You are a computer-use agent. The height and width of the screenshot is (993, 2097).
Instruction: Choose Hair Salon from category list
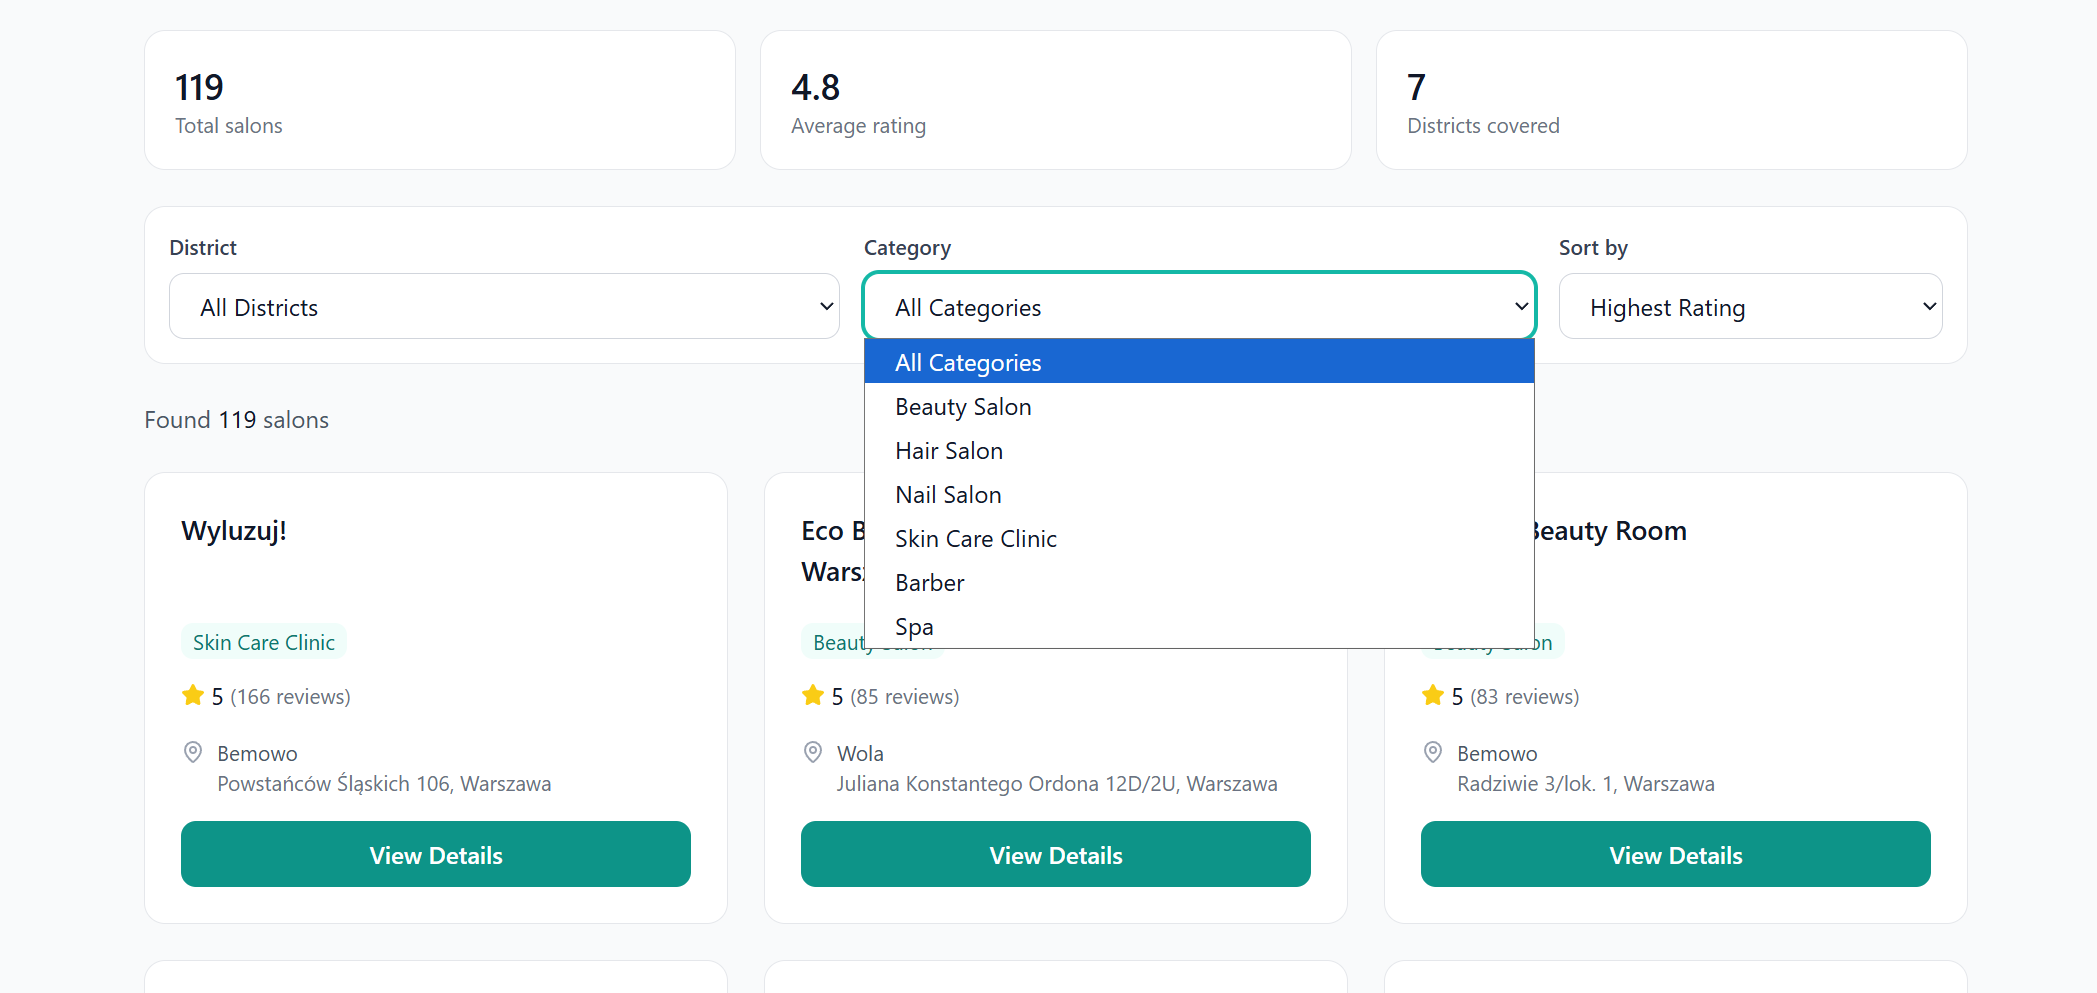pyautogui.click(x=1199, y=451)
